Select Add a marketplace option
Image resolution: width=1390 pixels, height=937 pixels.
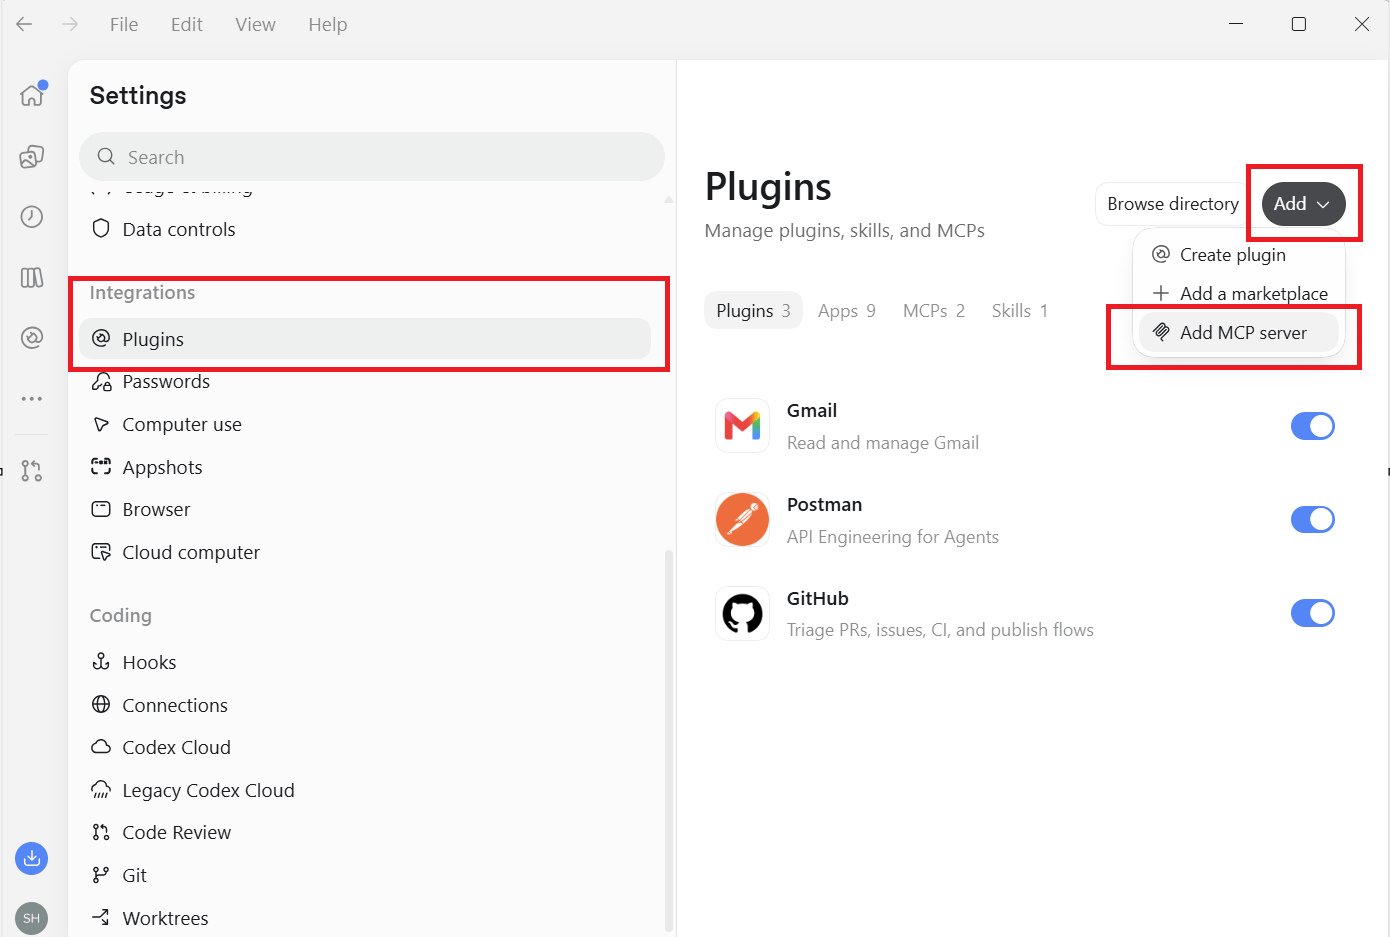pos(1239,294)
